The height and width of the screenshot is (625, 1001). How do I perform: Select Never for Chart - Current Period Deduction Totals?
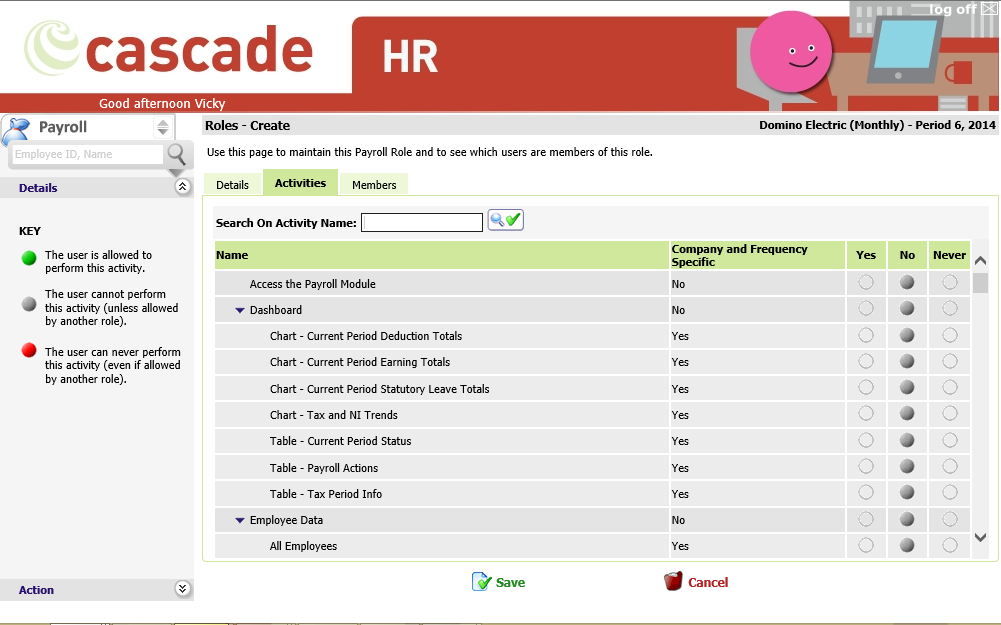tap(949, 335)
